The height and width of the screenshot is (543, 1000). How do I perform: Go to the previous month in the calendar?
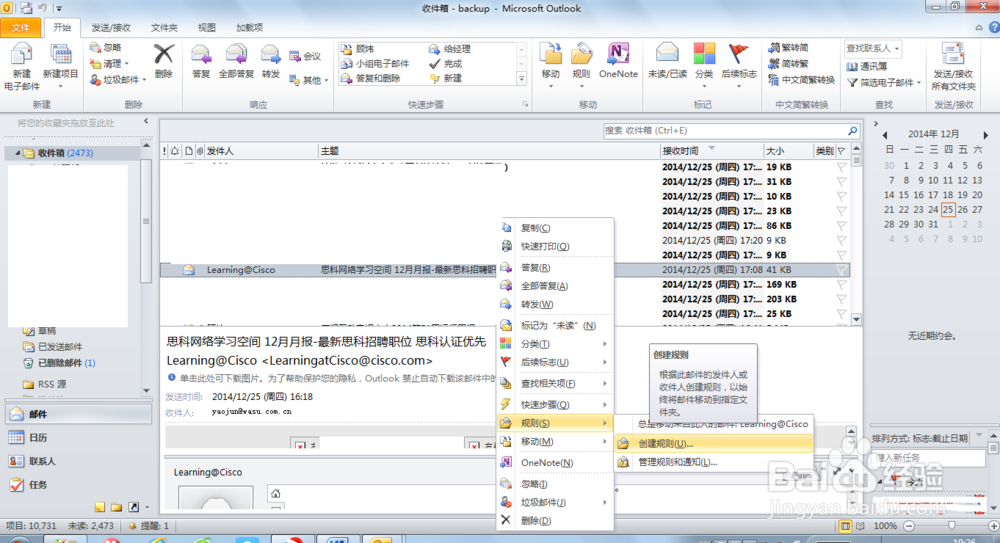pyautogui.click(x=885, y=135)
